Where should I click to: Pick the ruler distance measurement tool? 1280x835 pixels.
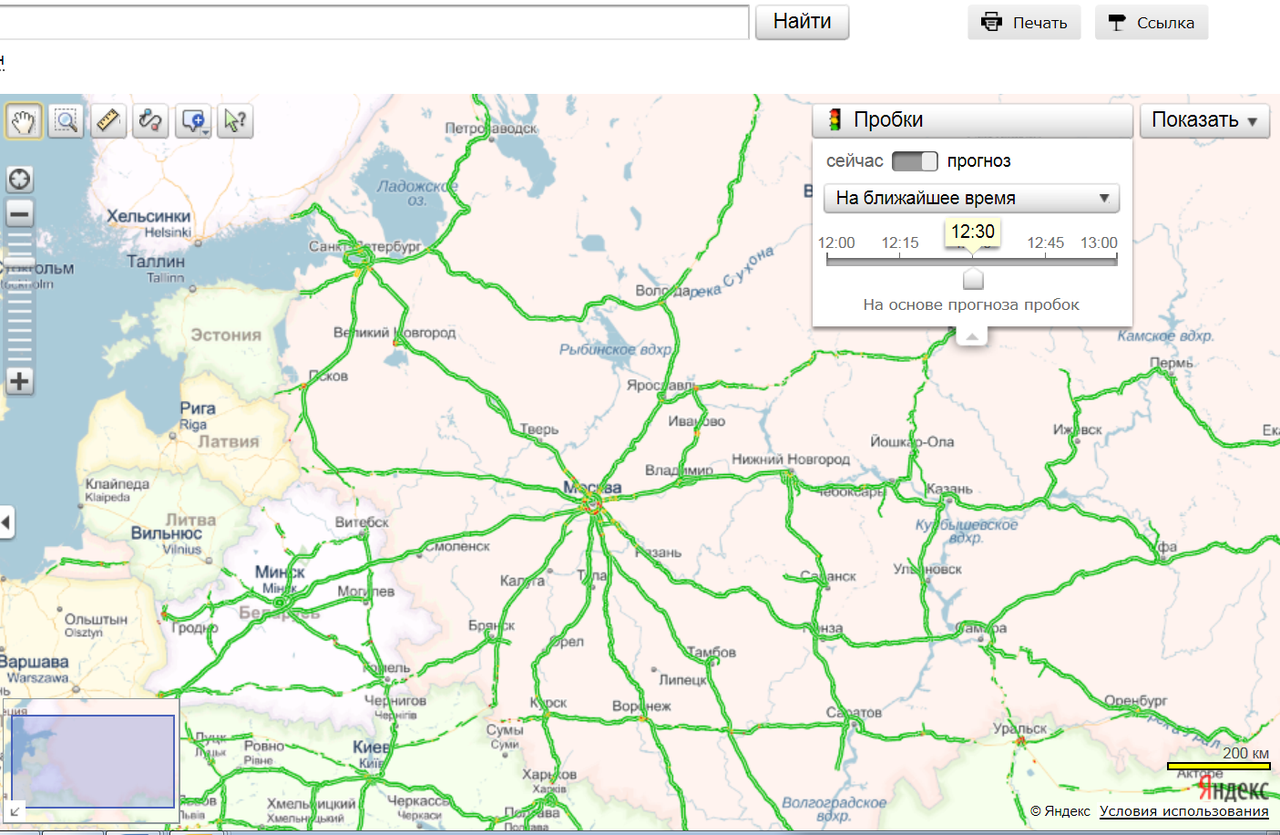point(108,121)
